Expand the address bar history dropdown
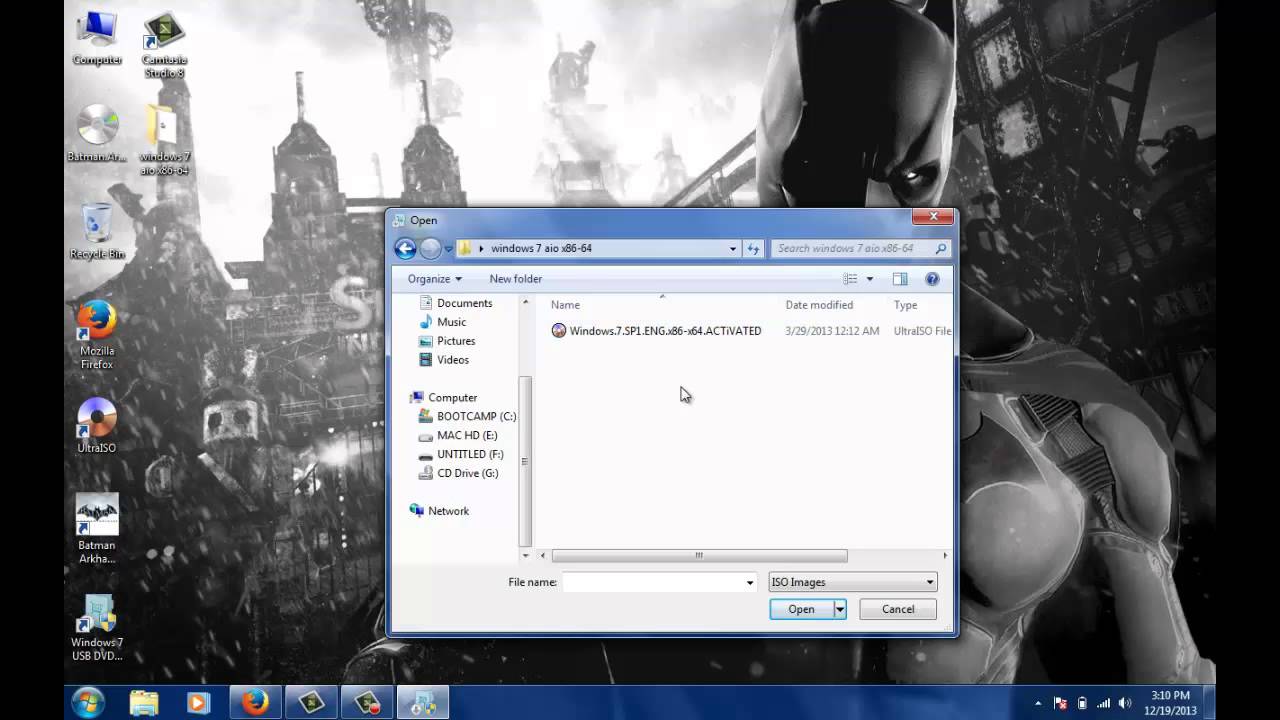This screenshot has width=1280, height=720. tap(733, 249)
